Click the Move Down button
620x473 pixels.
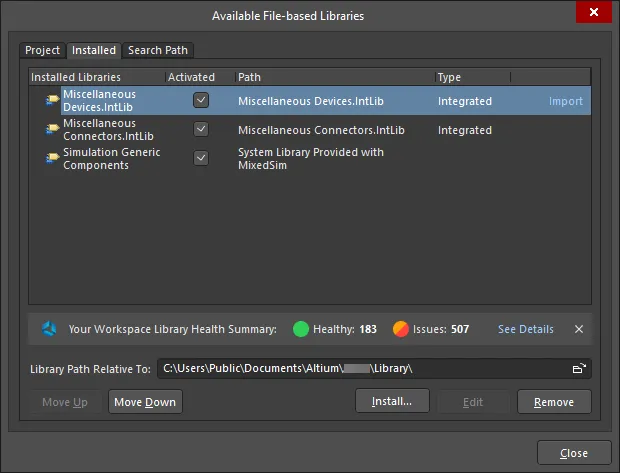coord(145,402)
